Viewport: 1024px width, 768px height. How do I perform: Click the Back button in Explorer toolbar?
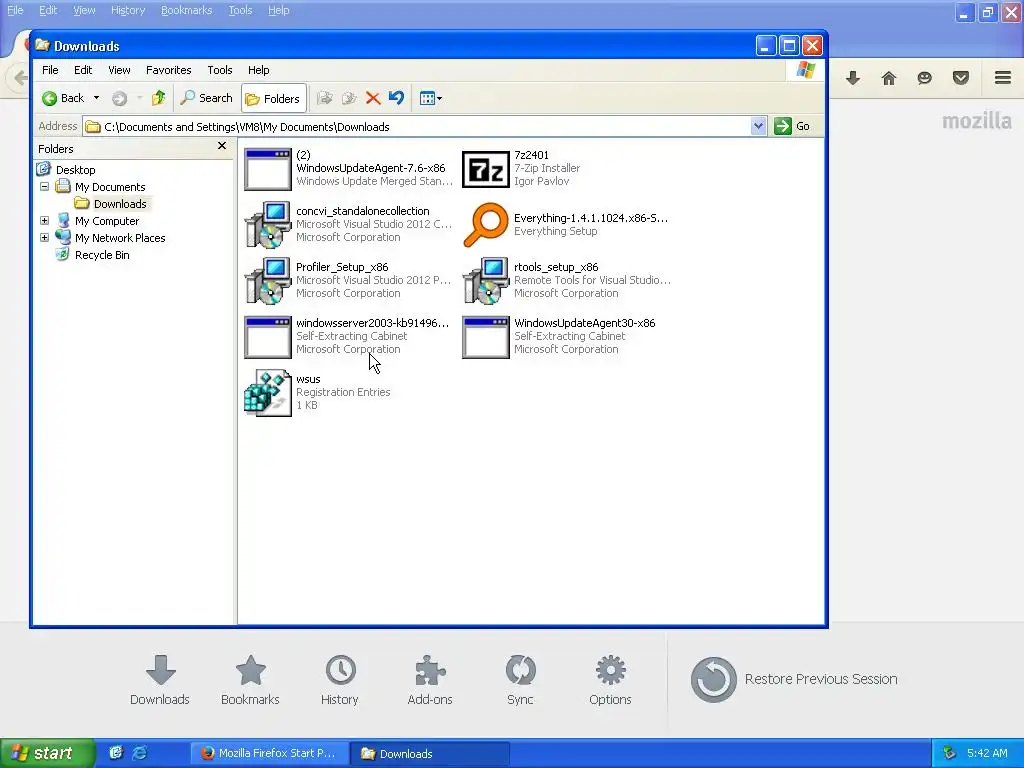click(x=63, y=98)
